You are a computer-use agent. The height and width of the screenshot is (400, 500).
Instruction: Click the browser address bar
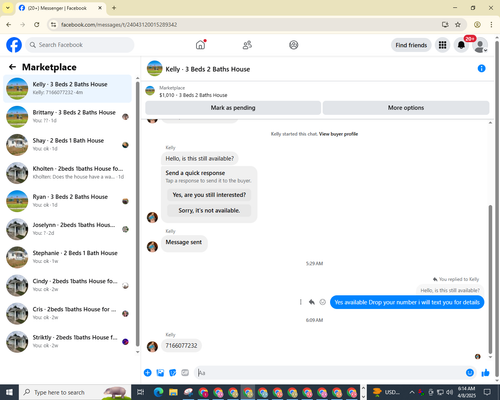tap(247, 24)
